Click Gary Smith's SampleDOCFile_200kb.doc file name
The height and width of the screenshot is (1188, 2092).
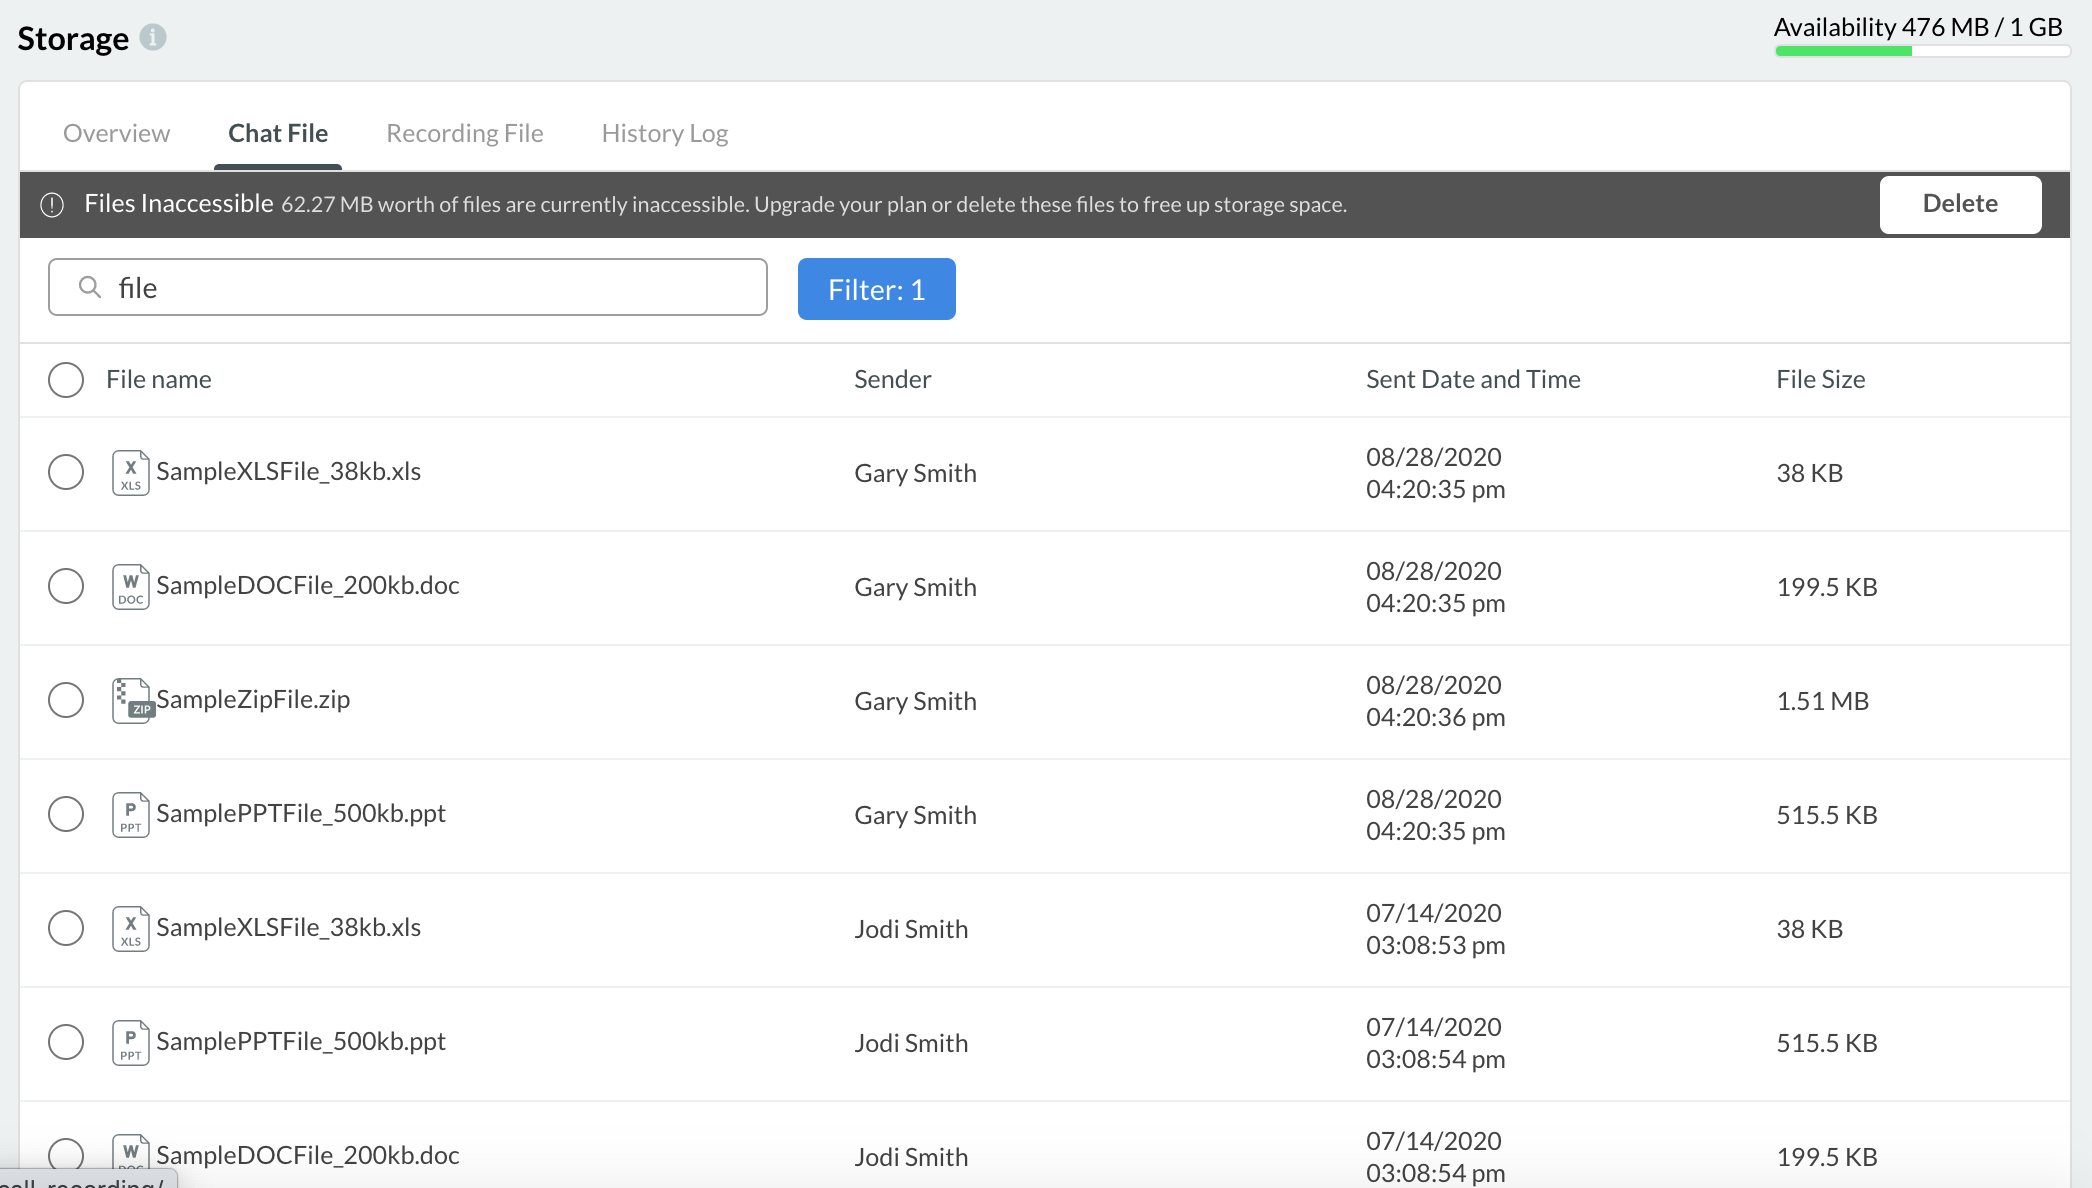coord(308,585)
